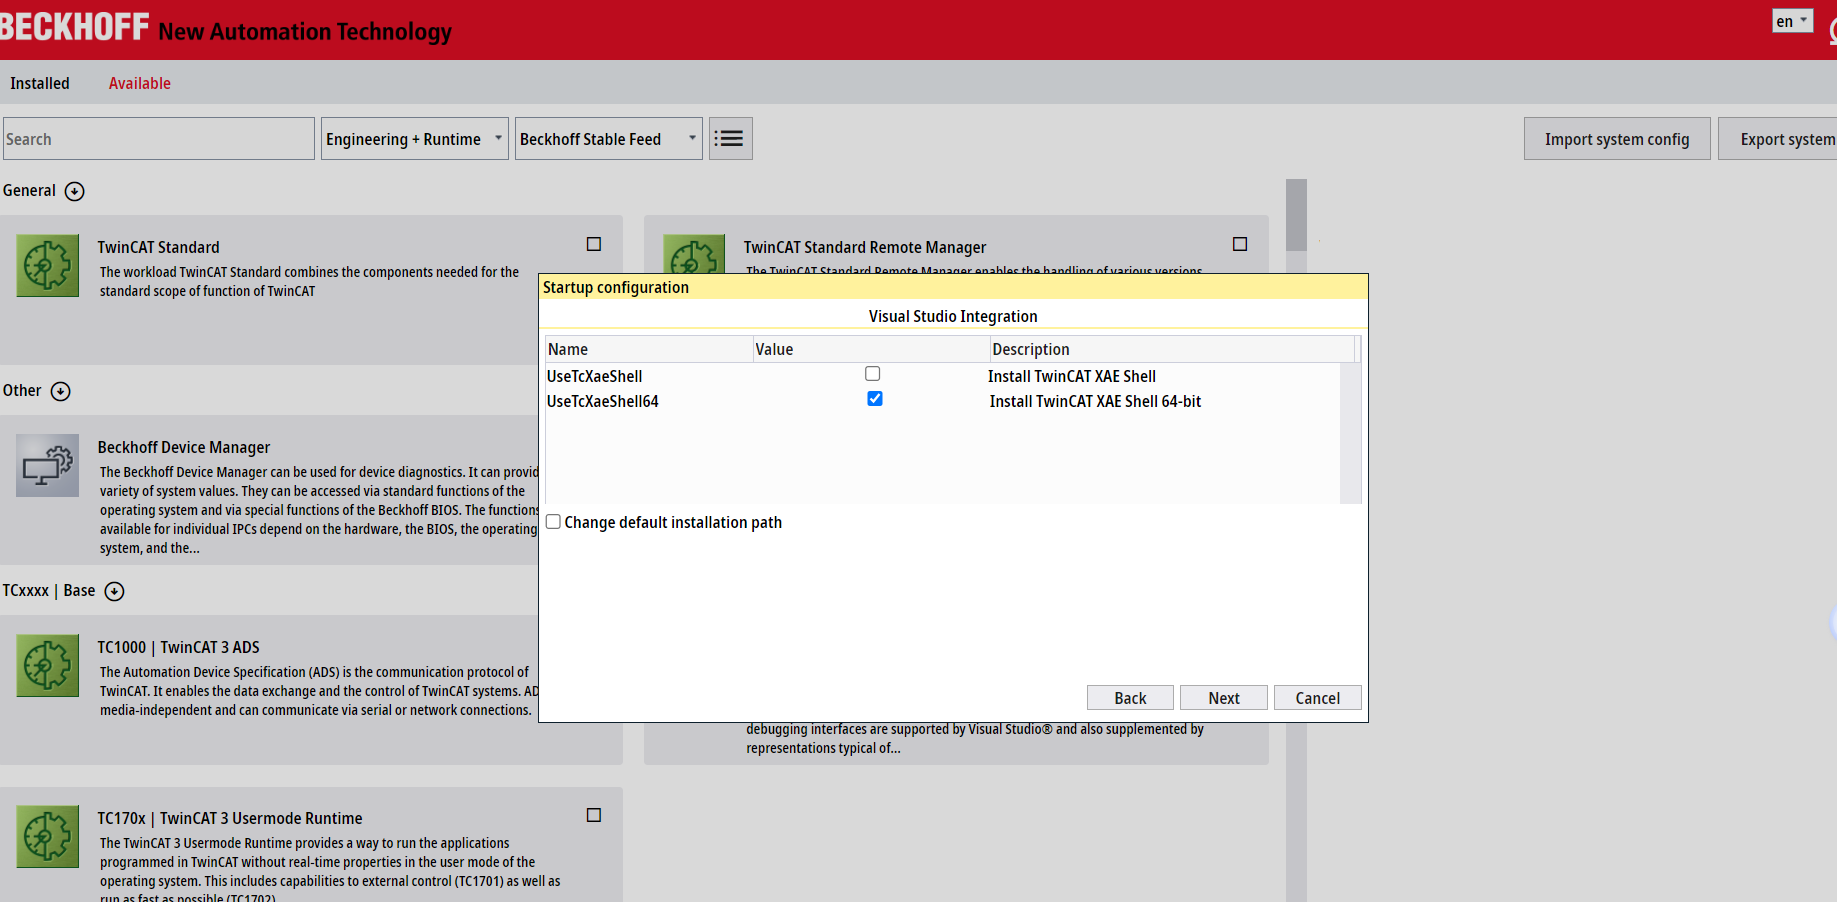Image resolution: width=1837 pixels, height=902 pixels.
Task: Collapse the TCxxxx | Base section arrow
Action: 115,591
